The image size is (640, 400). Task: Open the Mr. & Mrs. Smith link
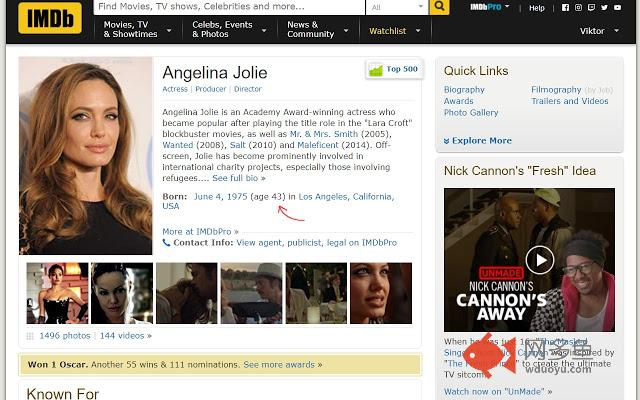pos(324,134)
